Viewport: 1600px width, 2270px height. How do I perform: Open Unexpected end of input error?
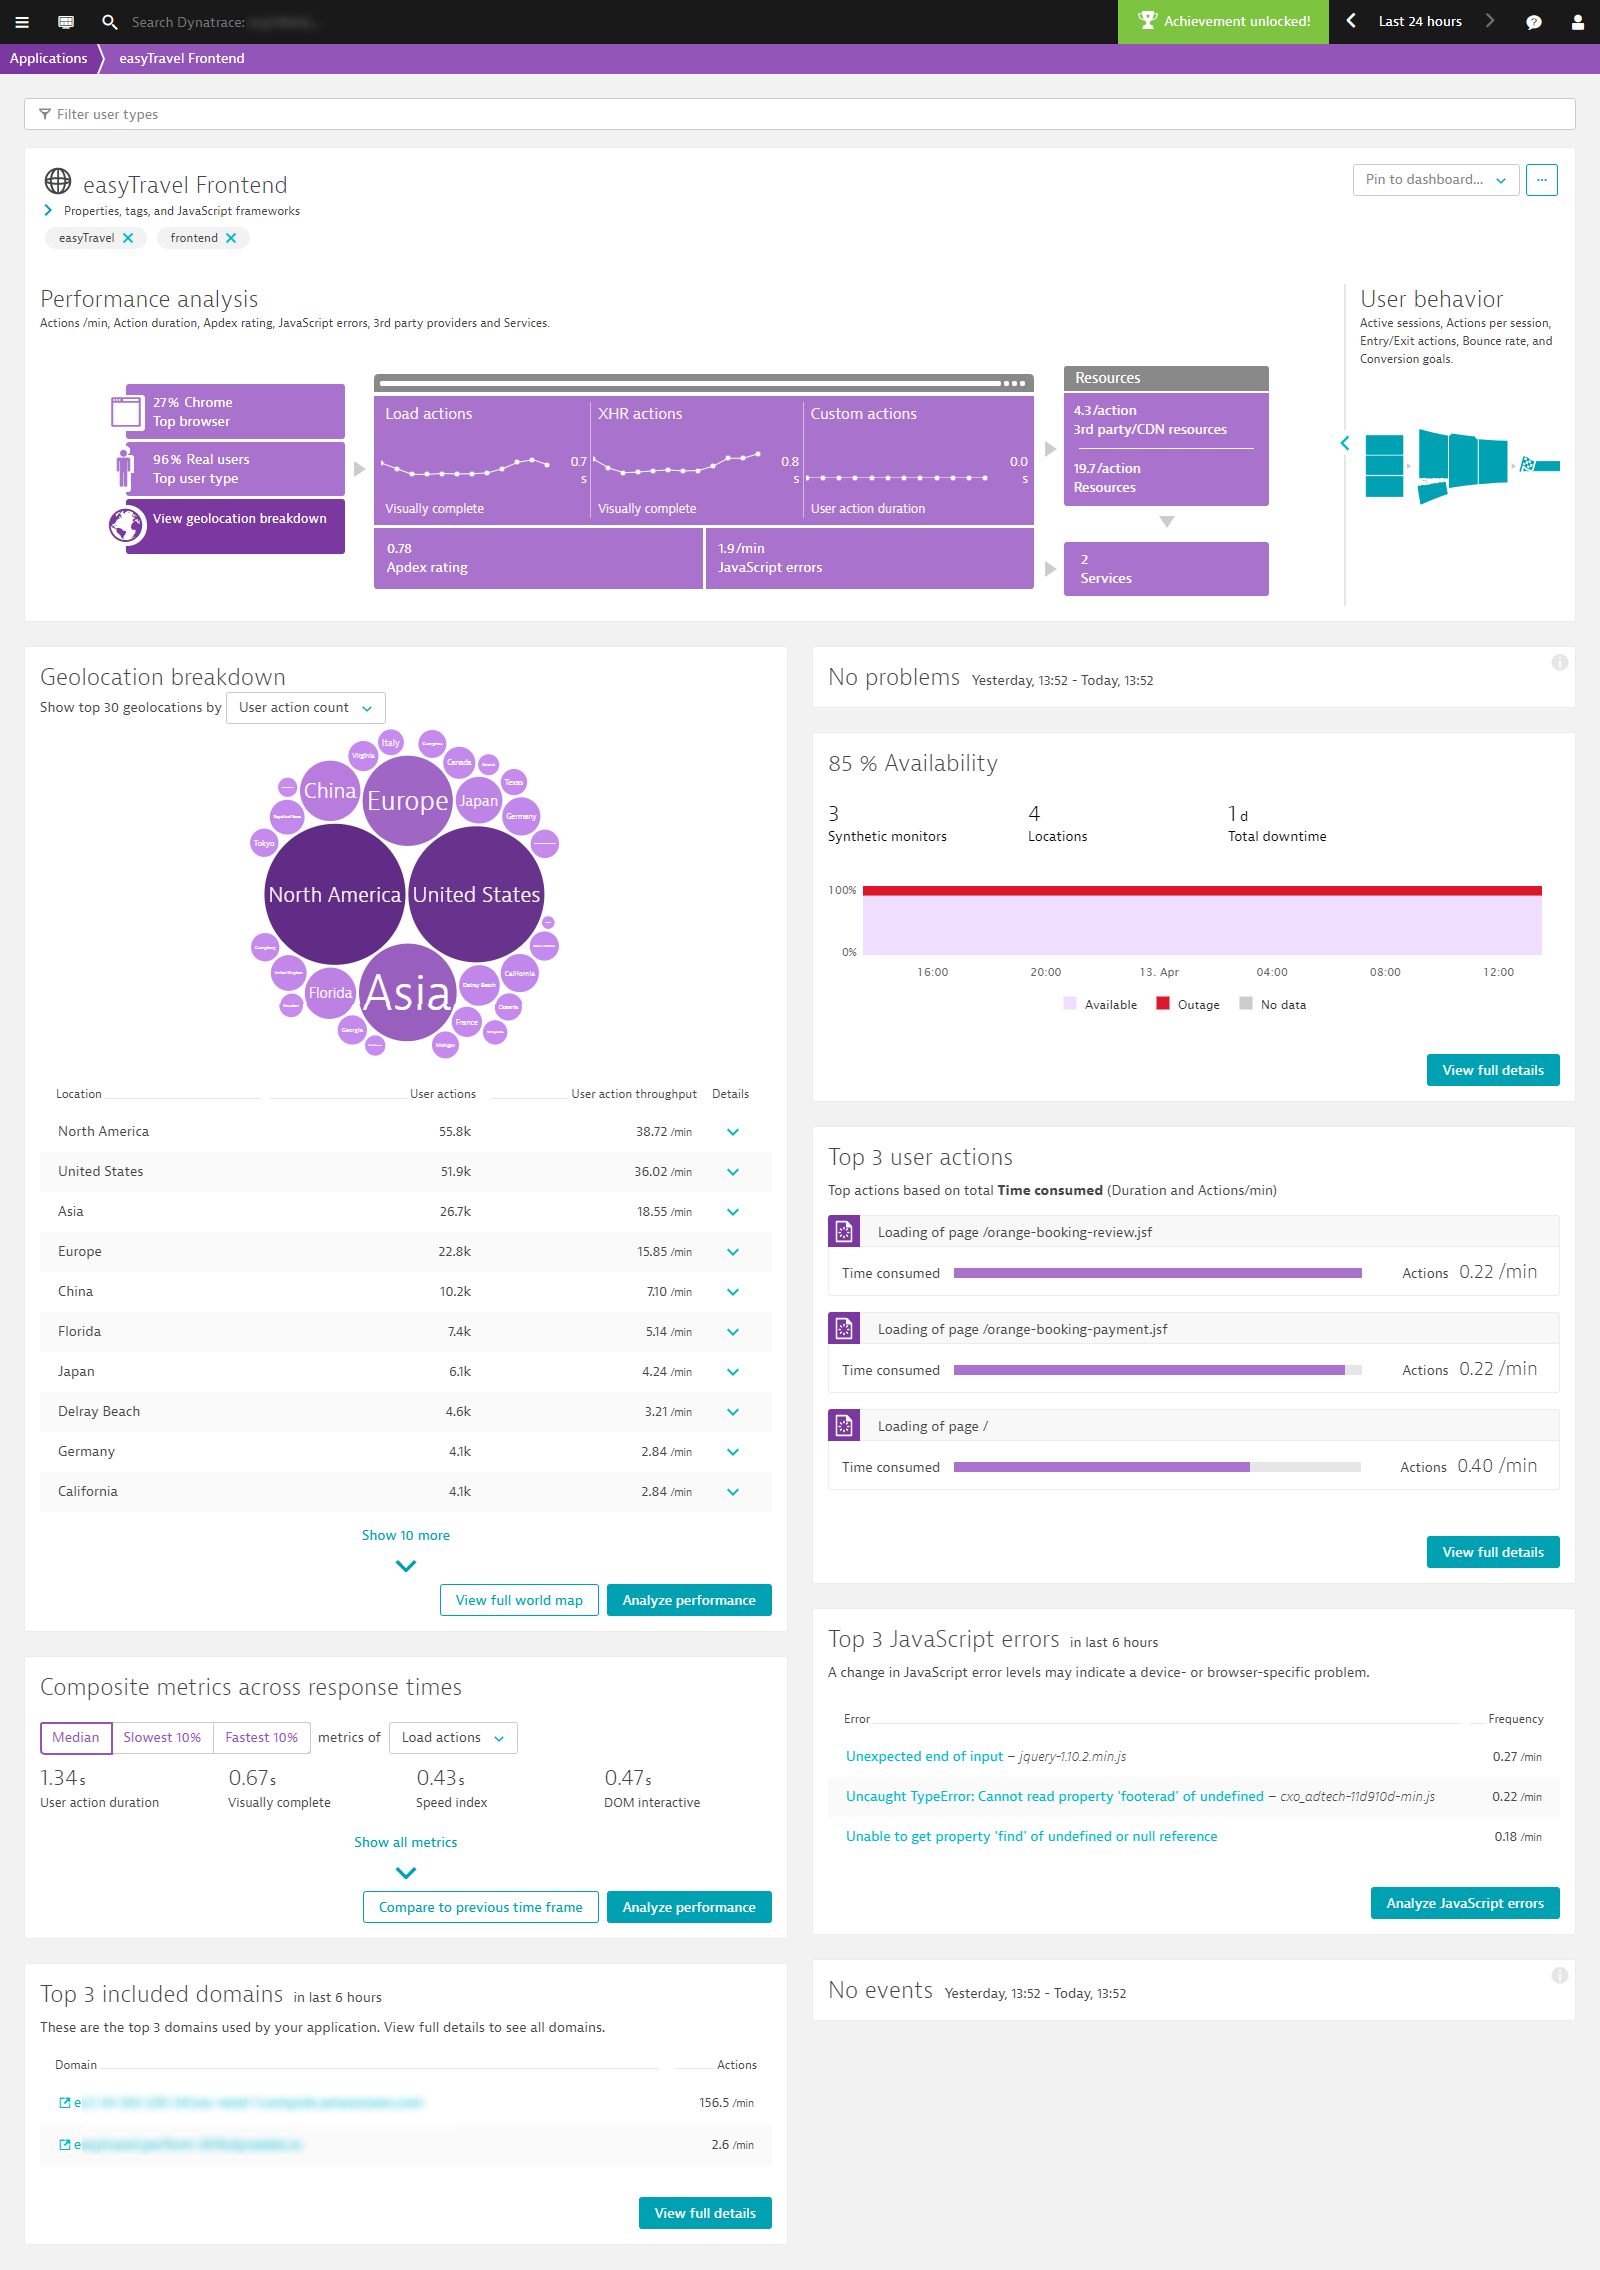pyautogui.click(x=924, y=1757)
